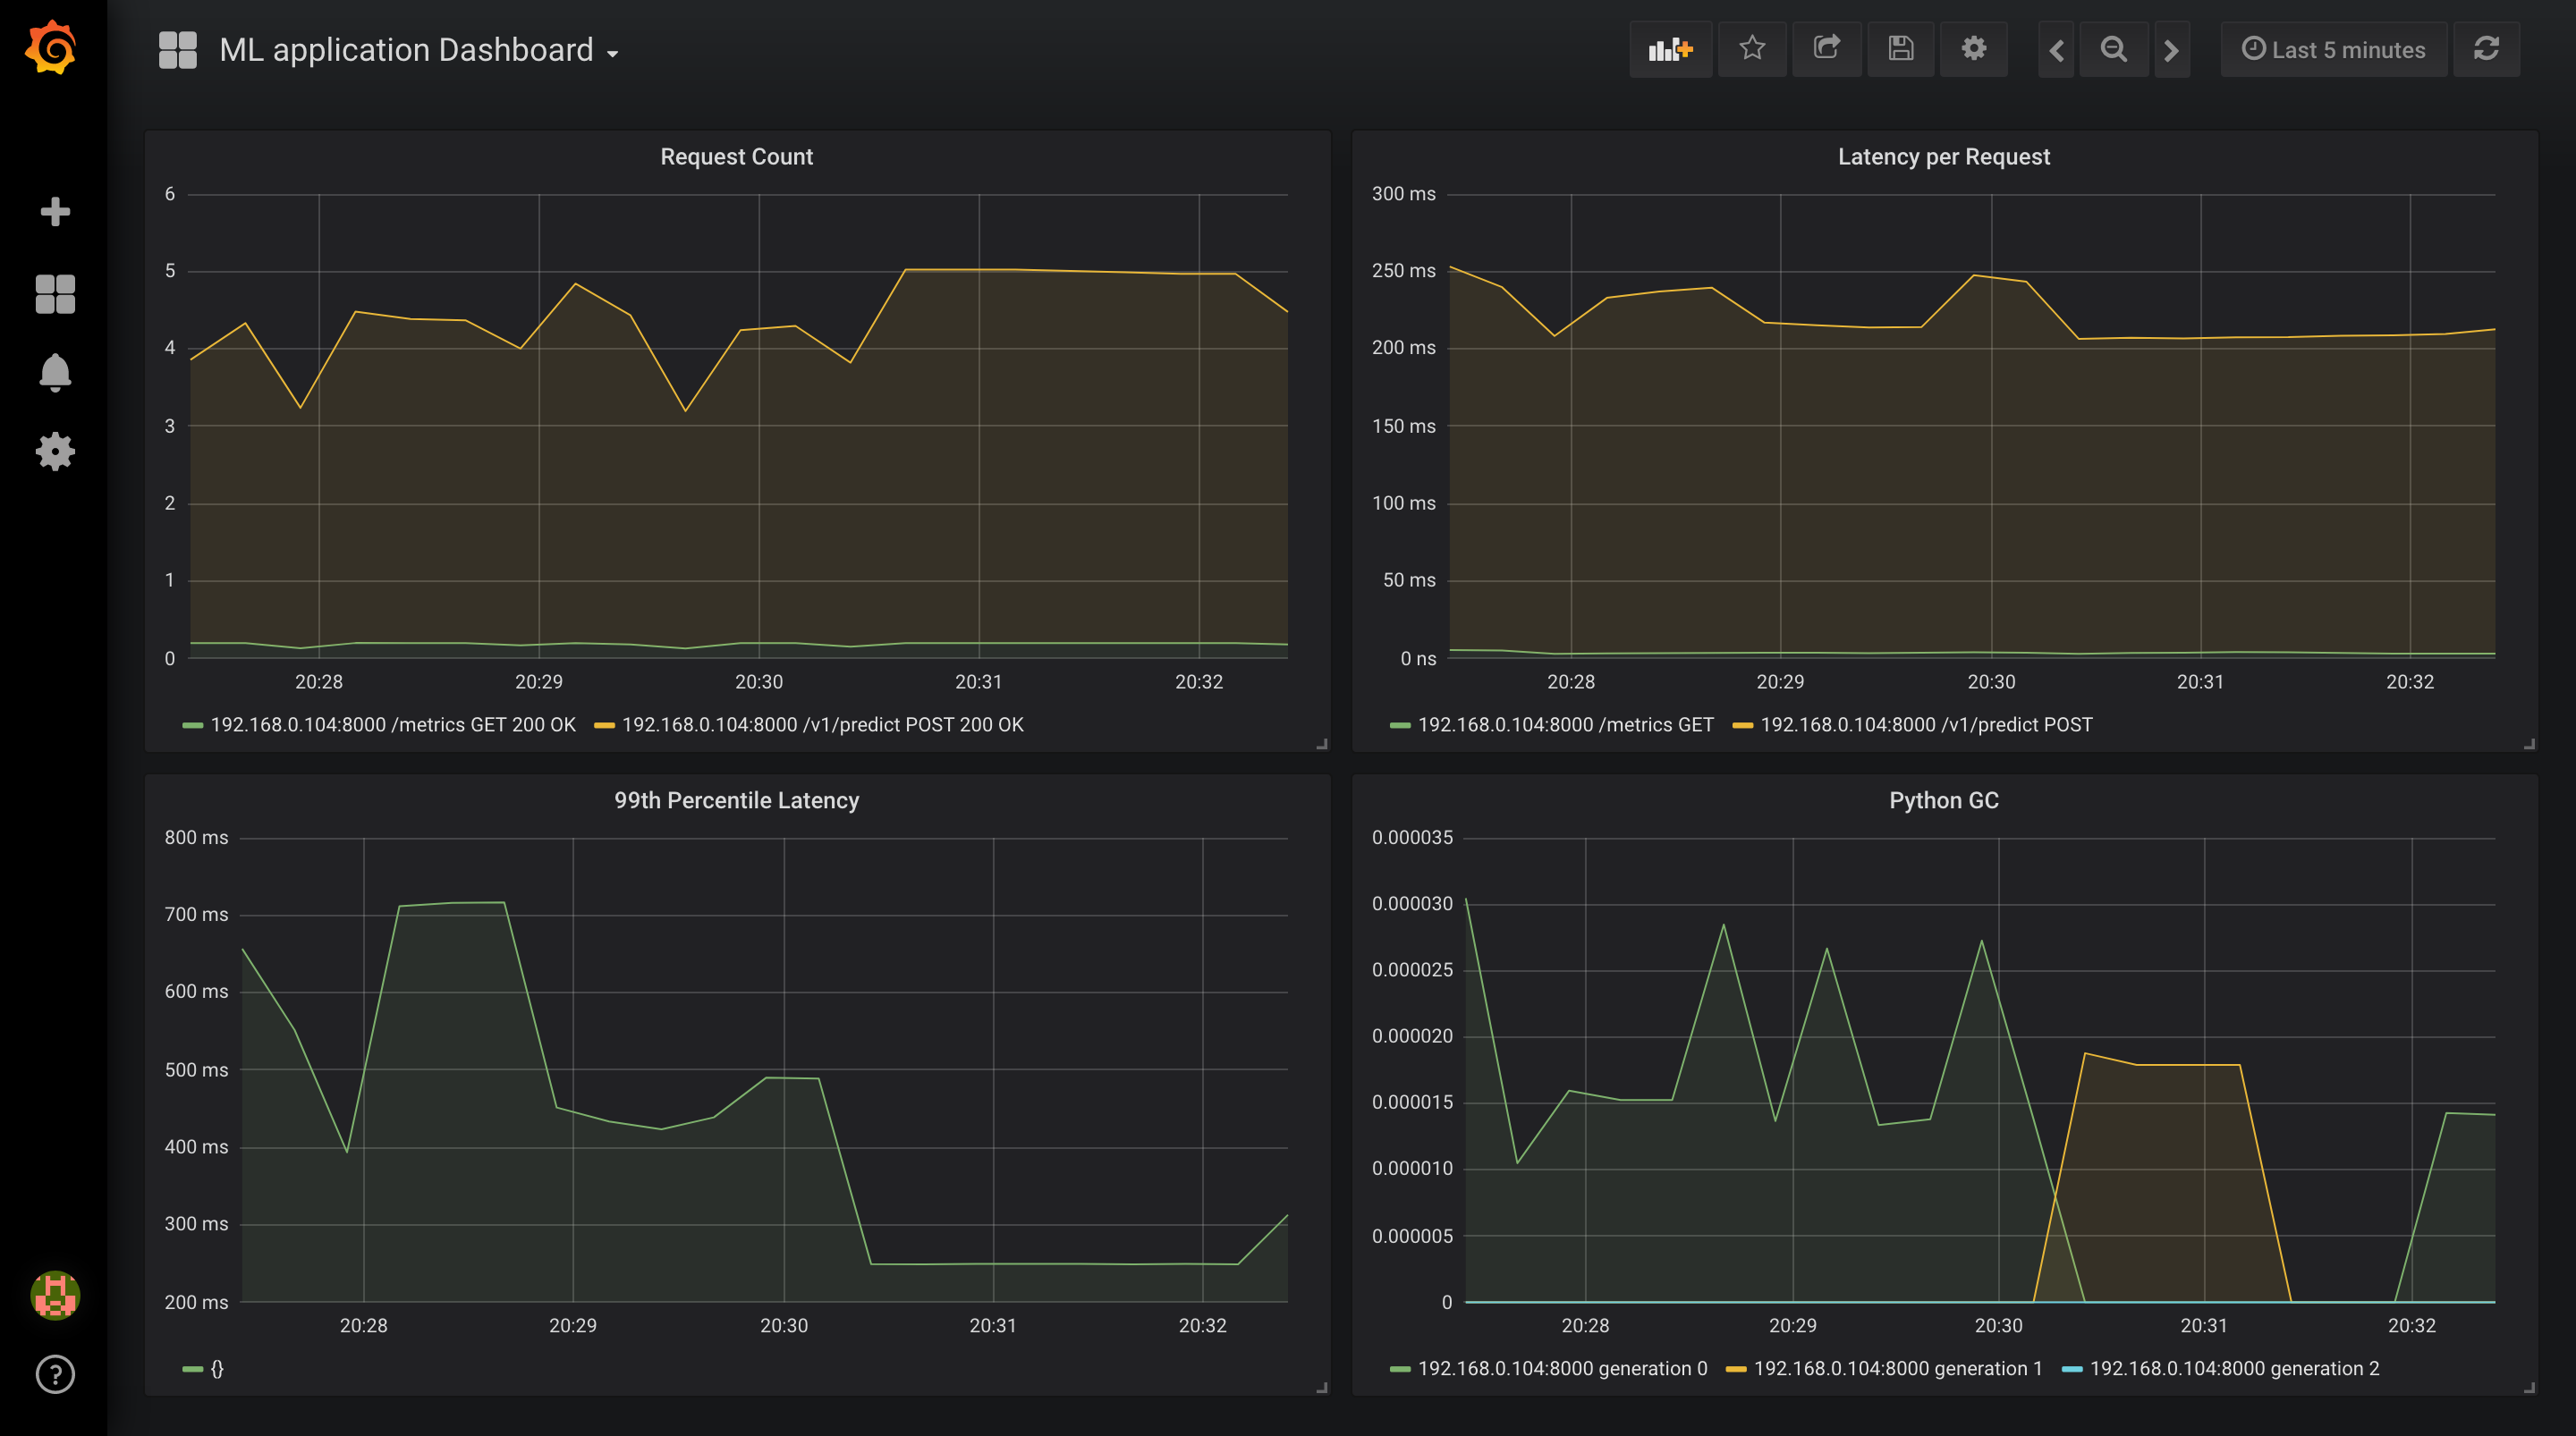Click the 700 ms peak in 99th Percentile graph

click(452, 904)
